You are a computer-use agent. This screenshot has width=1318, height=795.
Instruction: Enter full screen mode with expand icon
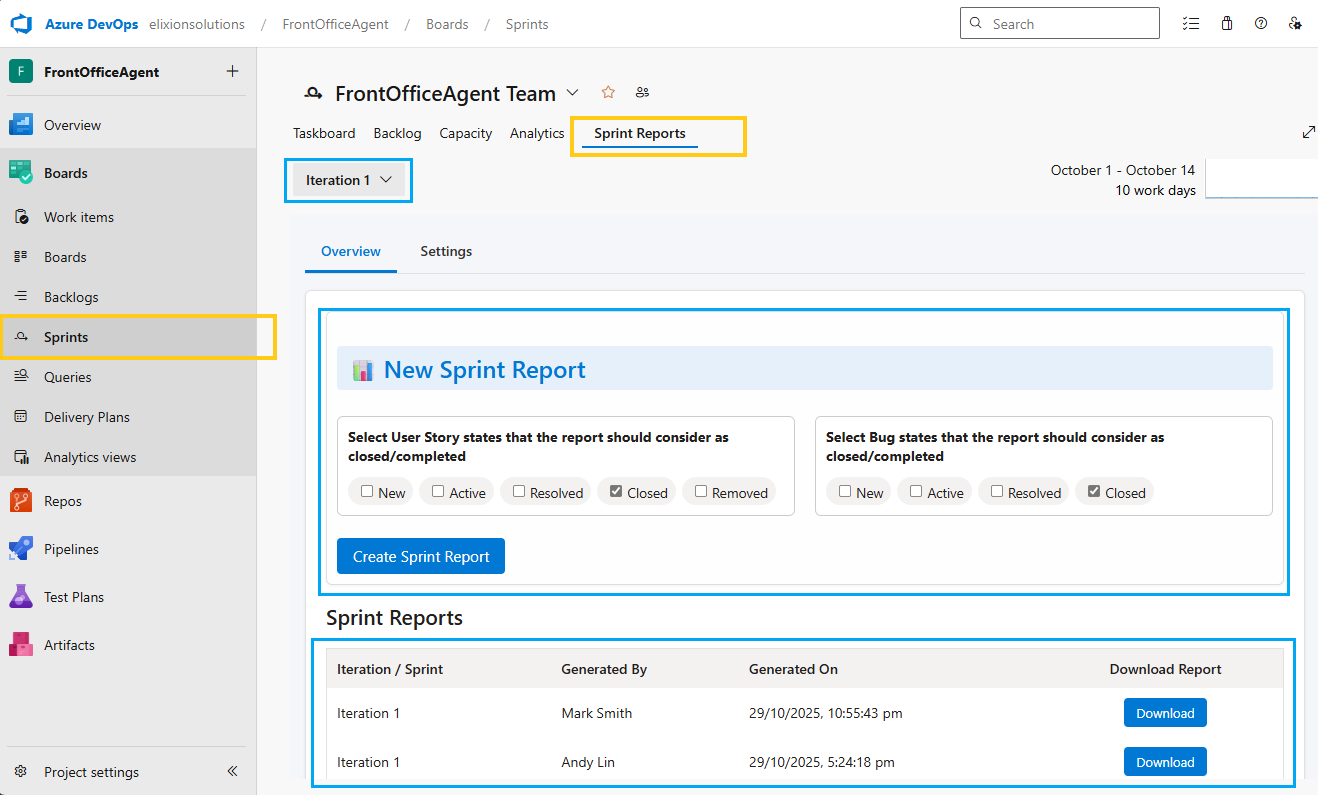[x=1308, y=132]
